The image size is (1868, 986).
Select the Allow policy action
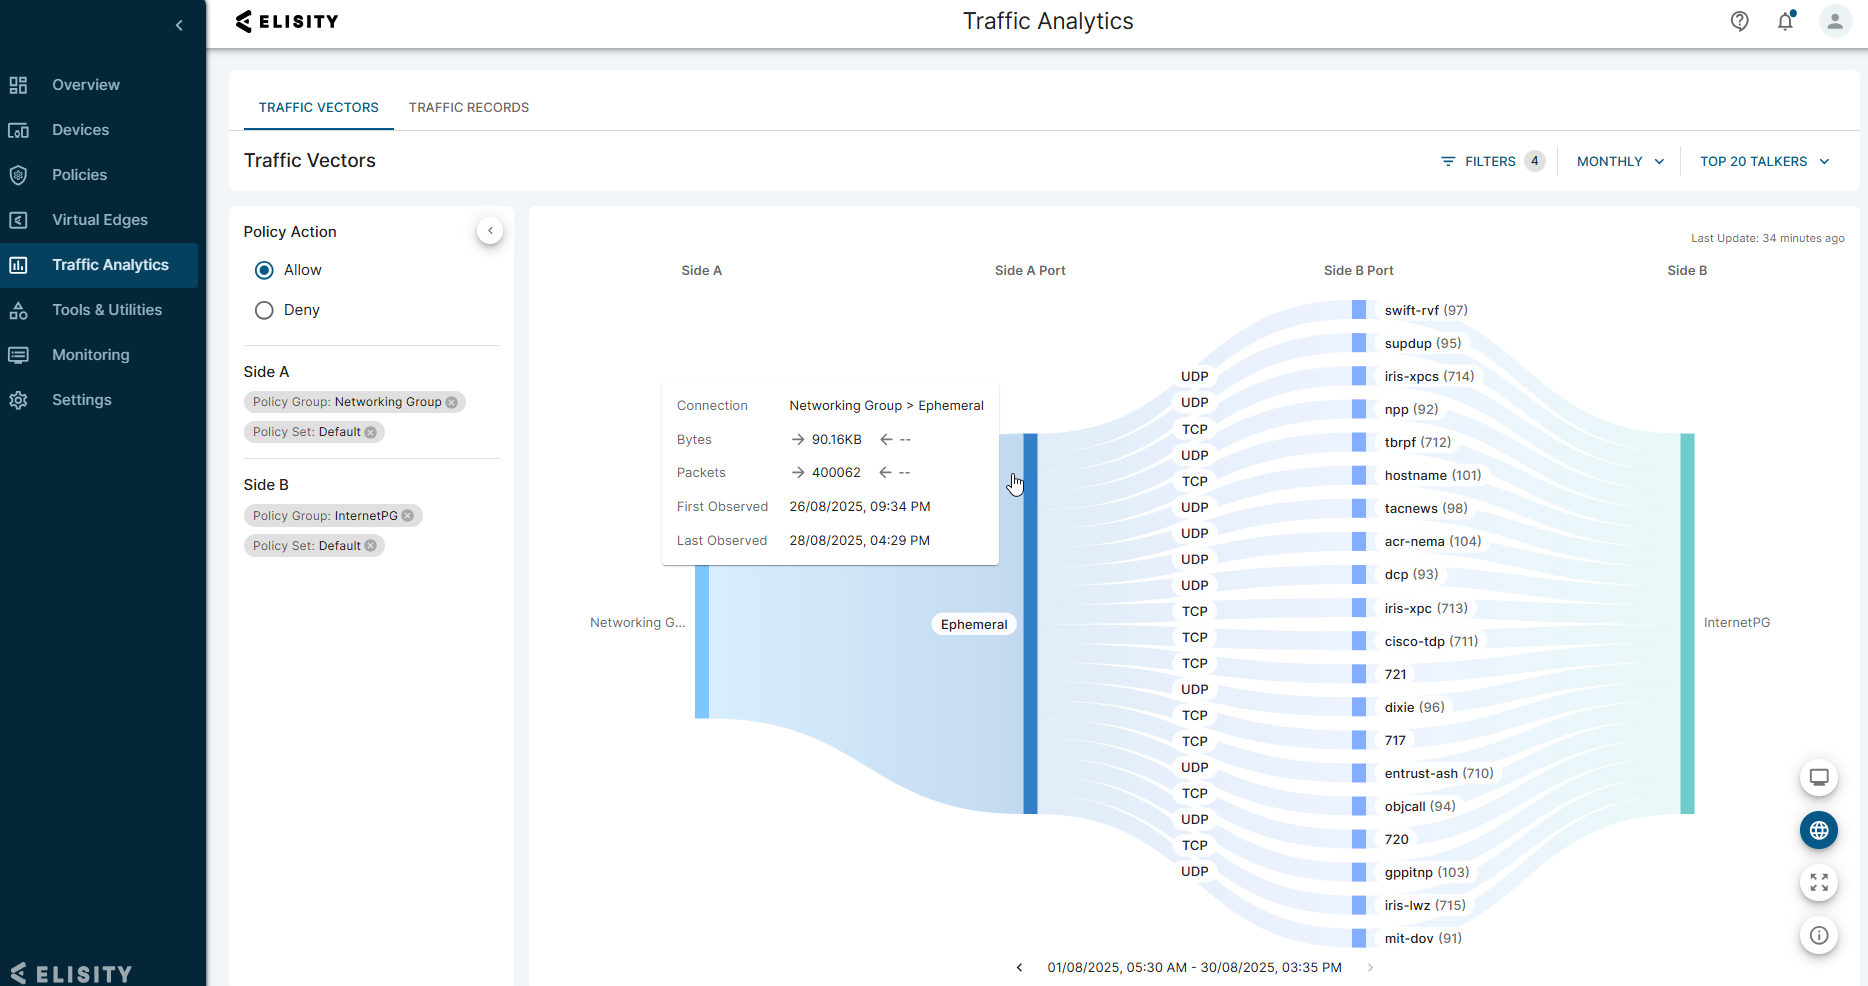pyautogui.click(x=264, y=270)
